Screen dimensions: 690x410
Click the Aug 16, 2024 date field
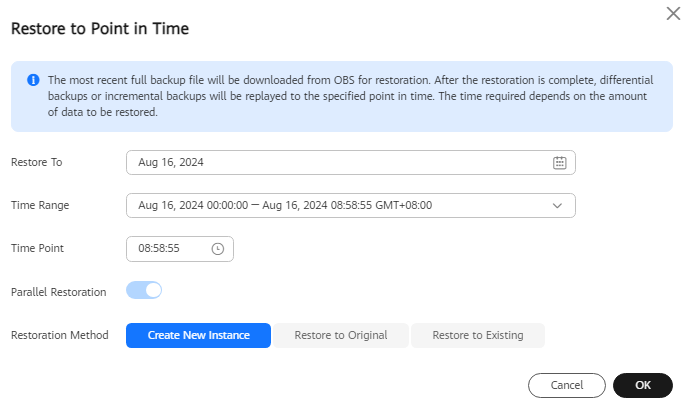(x=351, y=162)
